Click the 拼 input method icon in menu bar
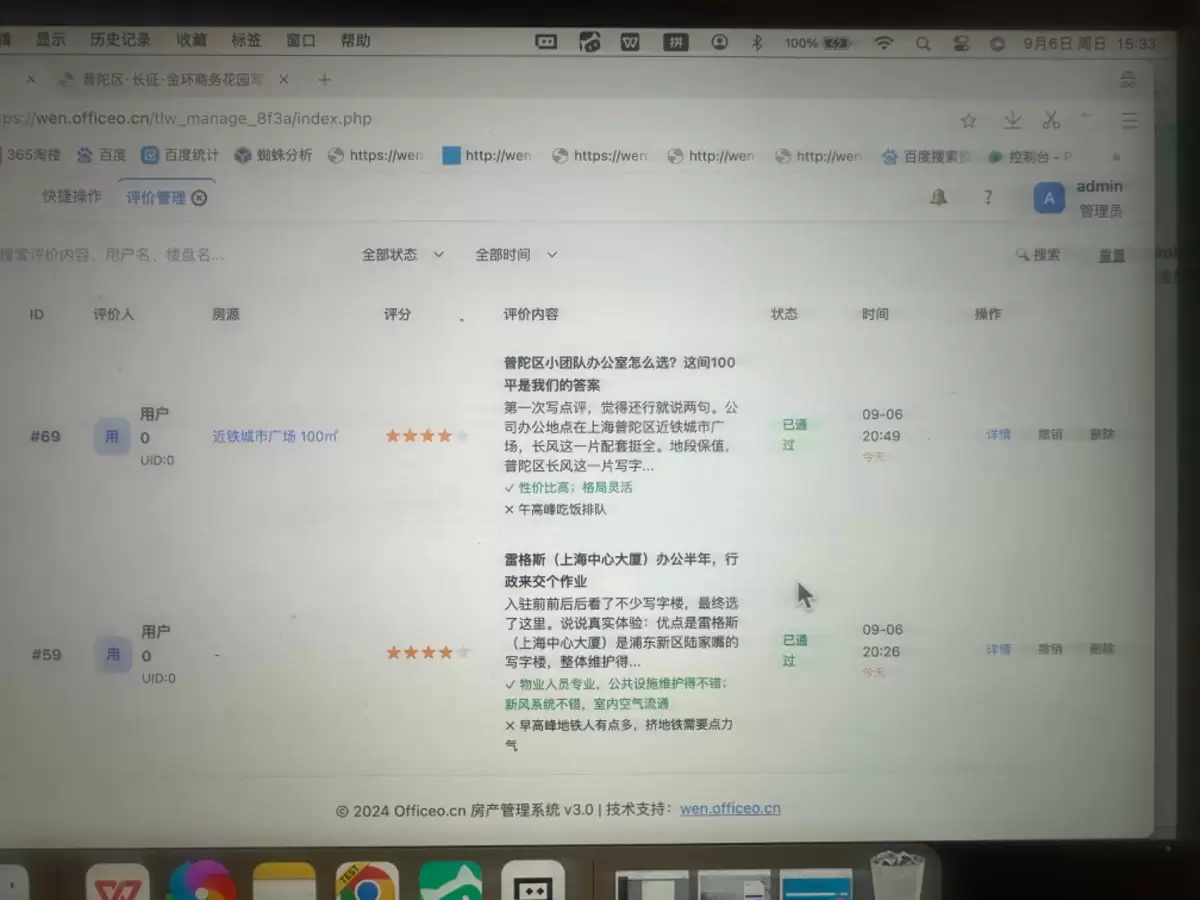Image resolution: width=1200 pixels, height=900 pixels. pos(676,42)
